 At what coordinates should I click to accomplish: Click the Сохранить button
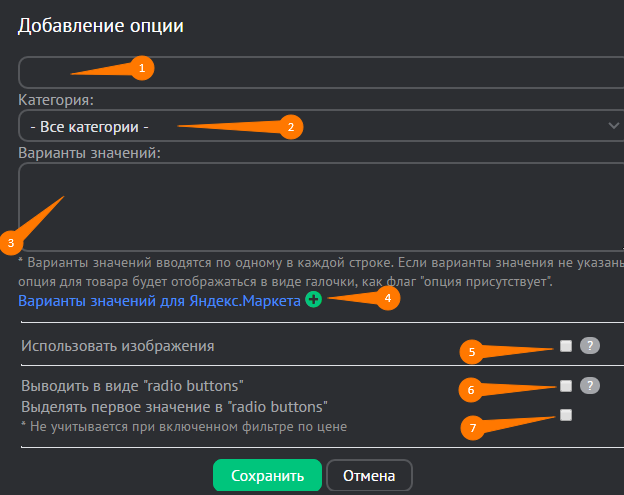(266, 475)
